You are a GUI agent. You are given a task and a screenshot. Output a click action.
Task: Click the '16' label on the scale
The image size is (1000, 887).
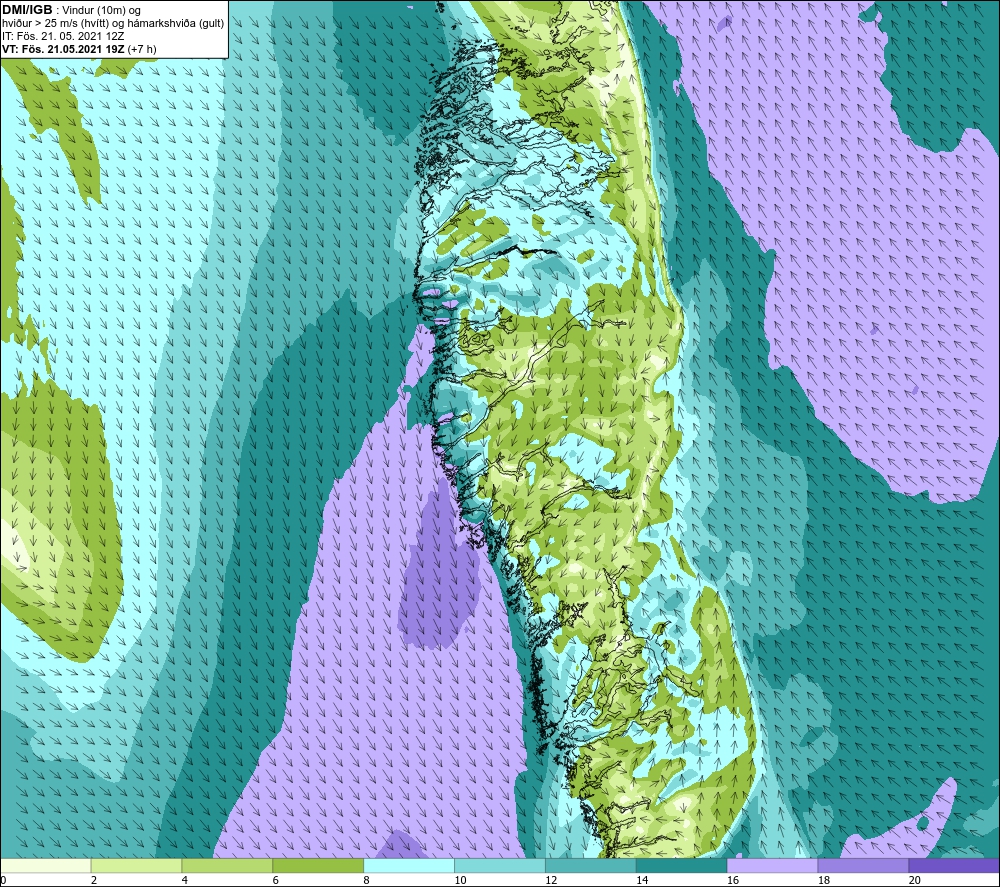point(733,880)
